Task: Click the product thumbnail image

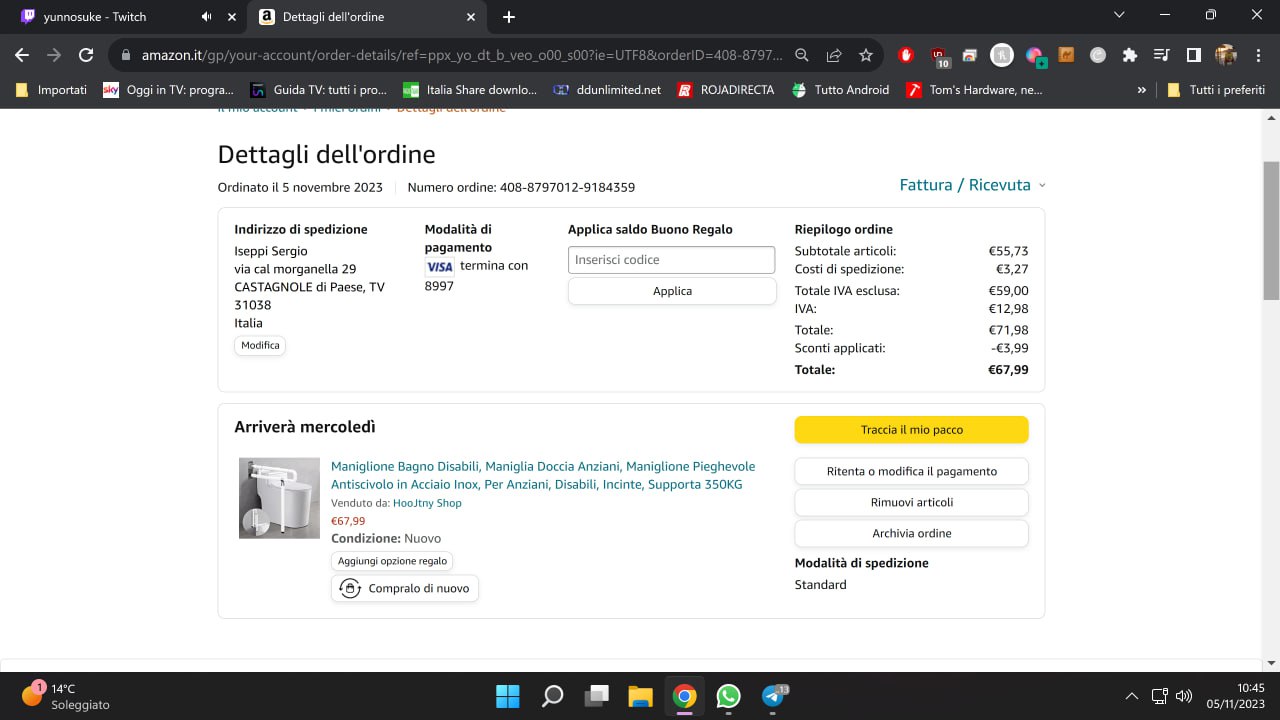Action: 279,498
